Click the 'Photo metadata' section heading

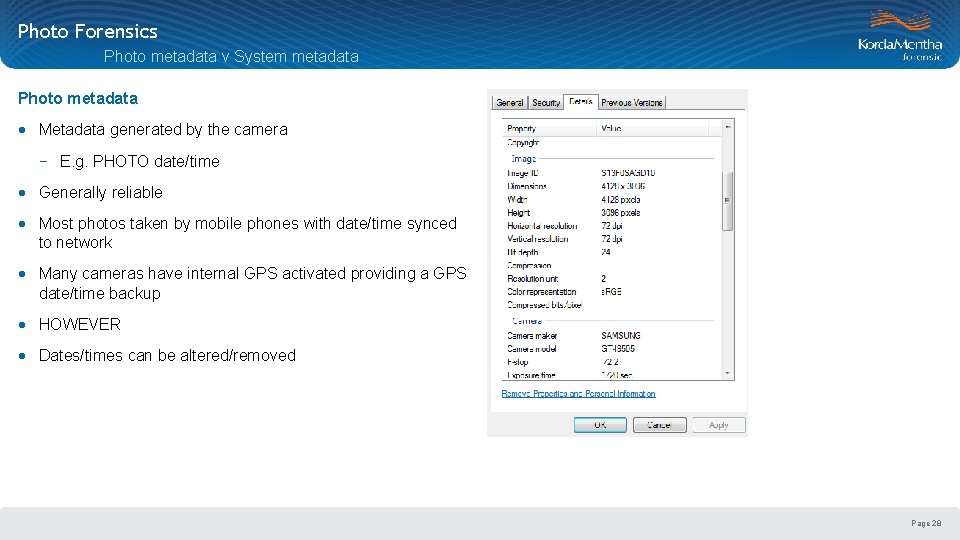(x=78, y=98)
